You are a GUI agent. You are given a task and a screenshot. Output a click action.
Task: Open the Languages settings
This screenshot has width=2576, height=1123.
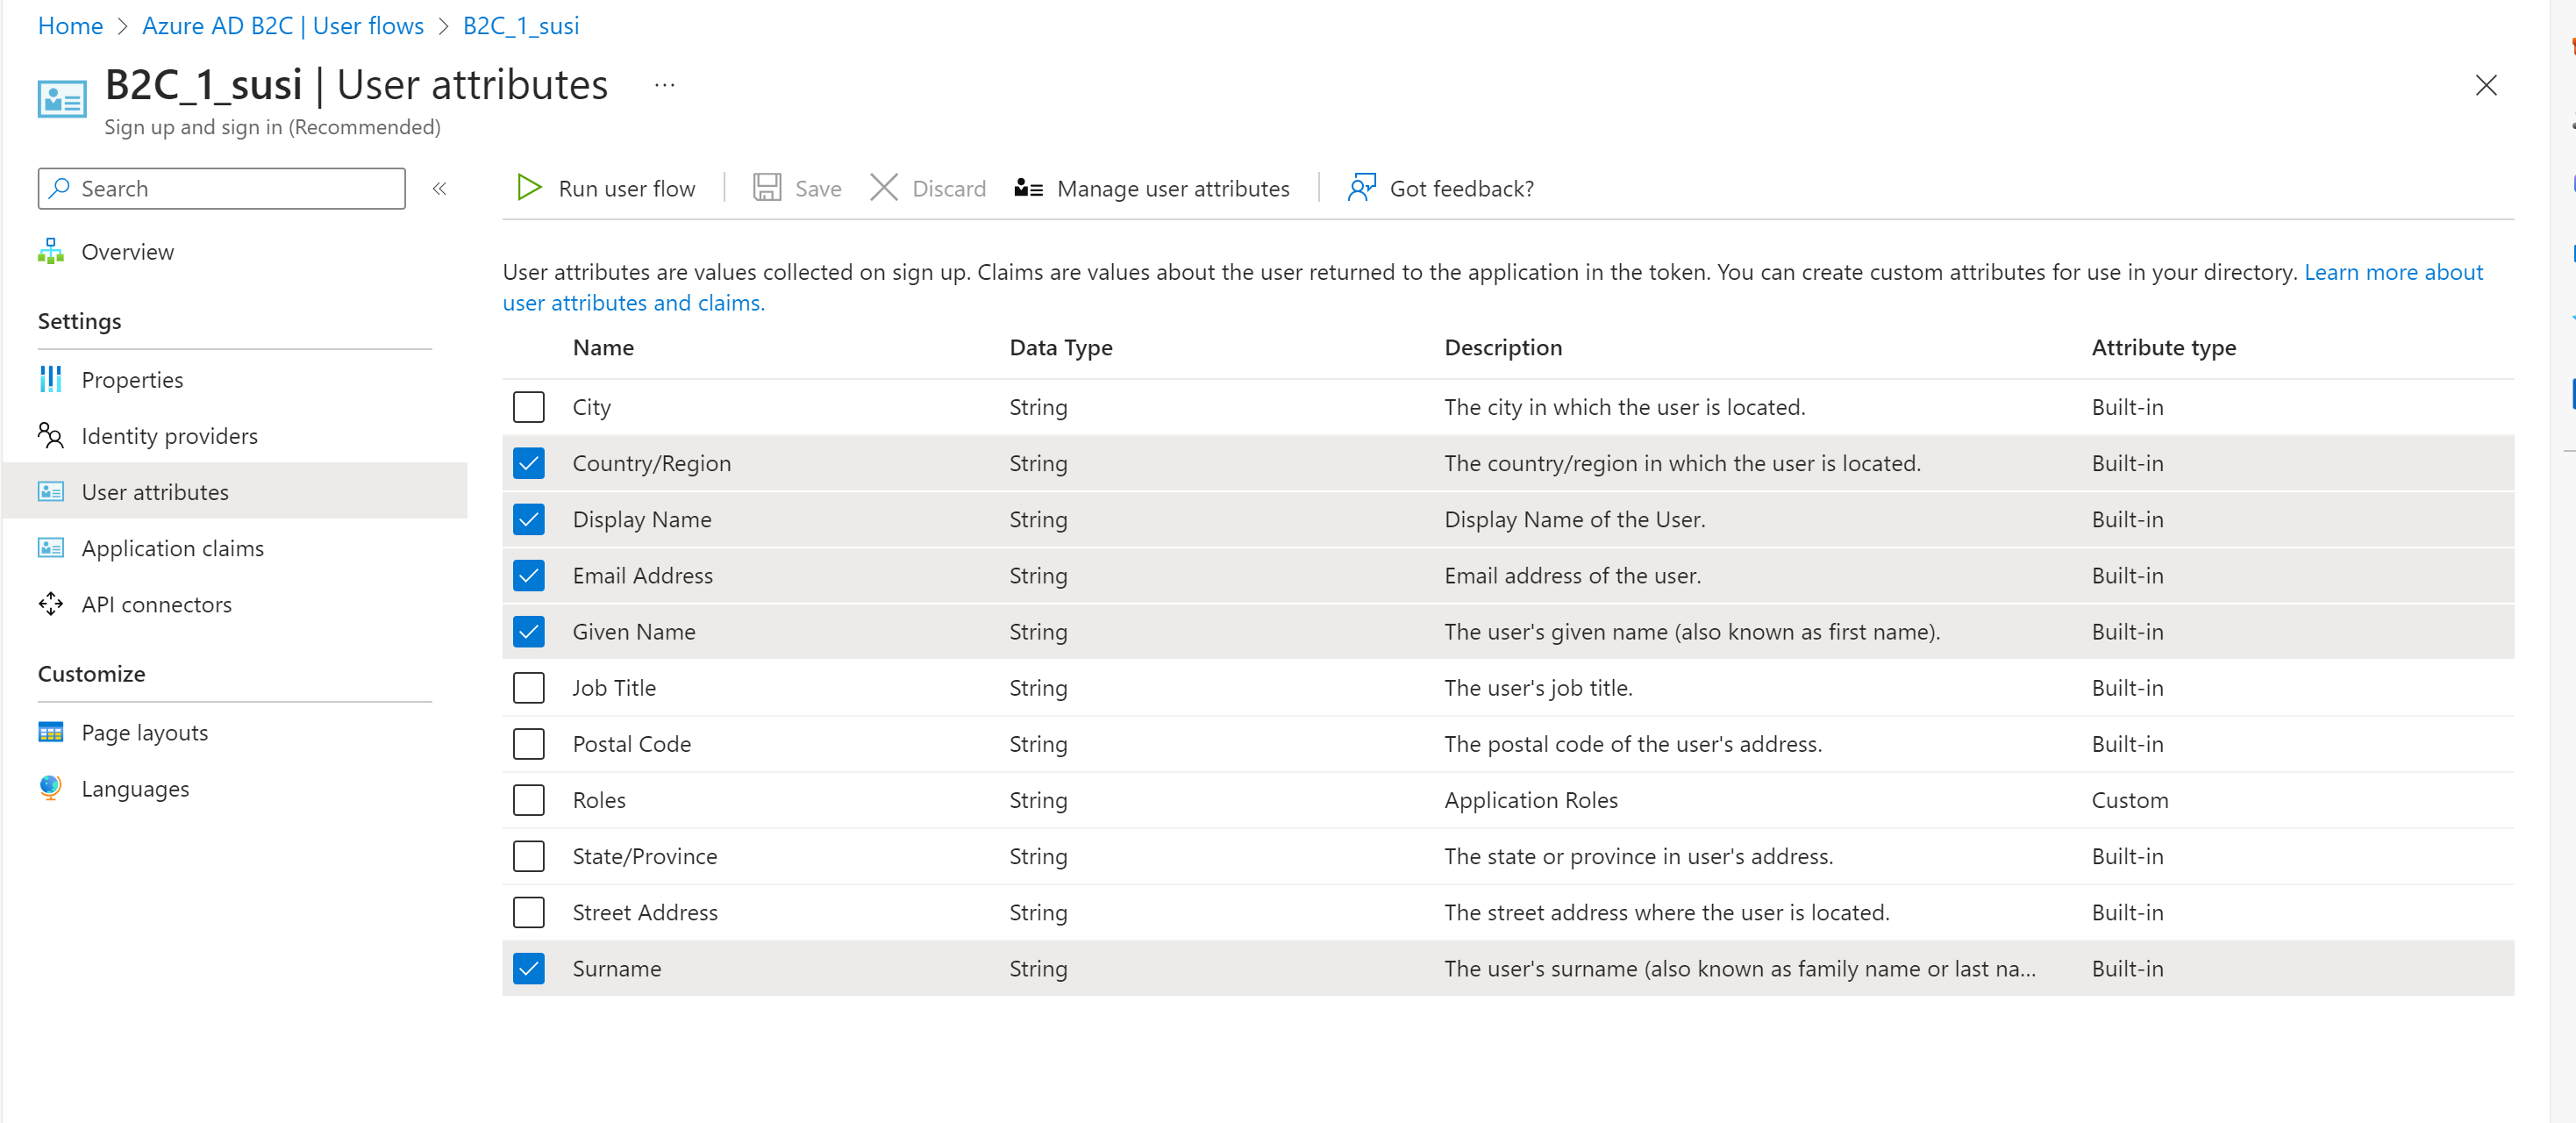coord(135,788)
